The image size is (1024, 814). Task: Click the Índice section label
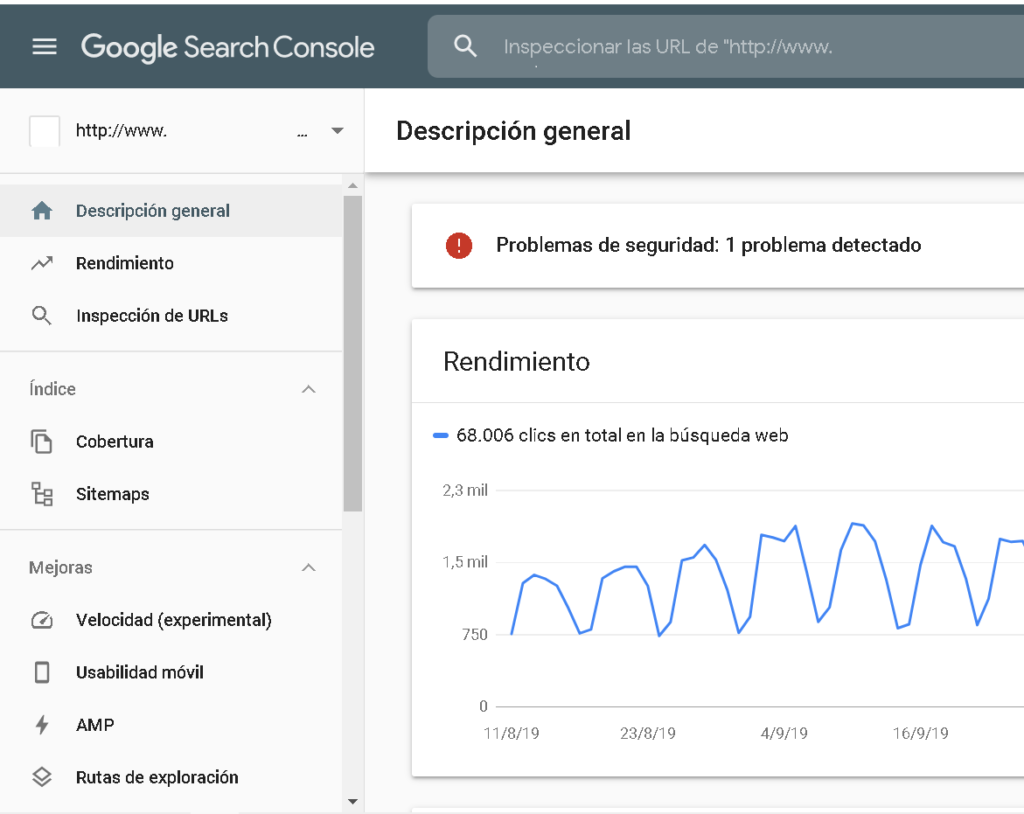52,389
